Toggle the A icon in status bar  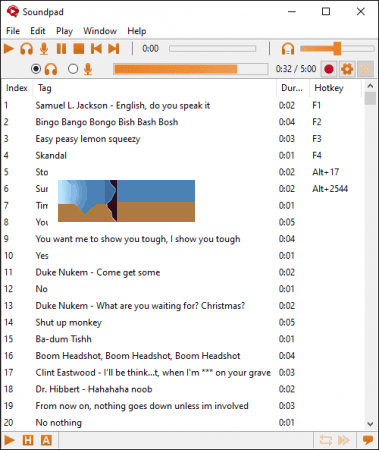click(46, 440)
